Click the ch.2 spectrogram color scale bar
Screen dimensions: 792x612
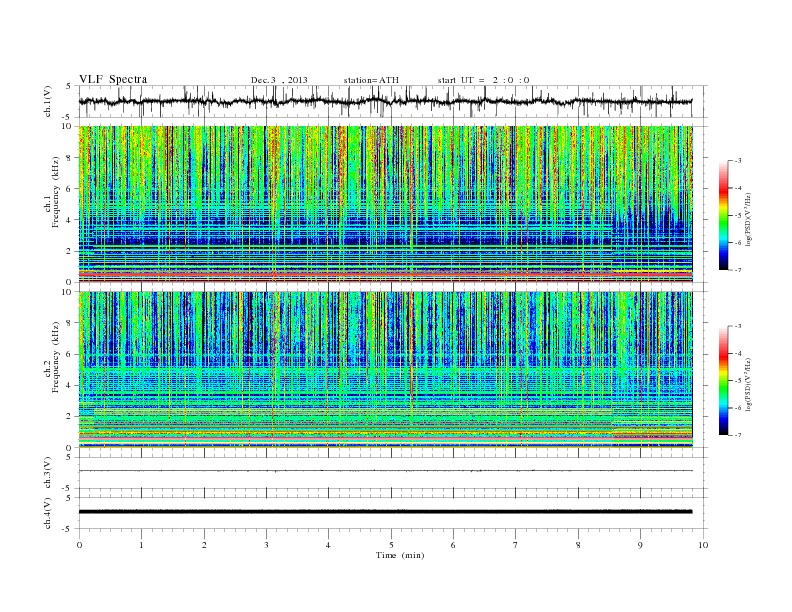point(723,380)
